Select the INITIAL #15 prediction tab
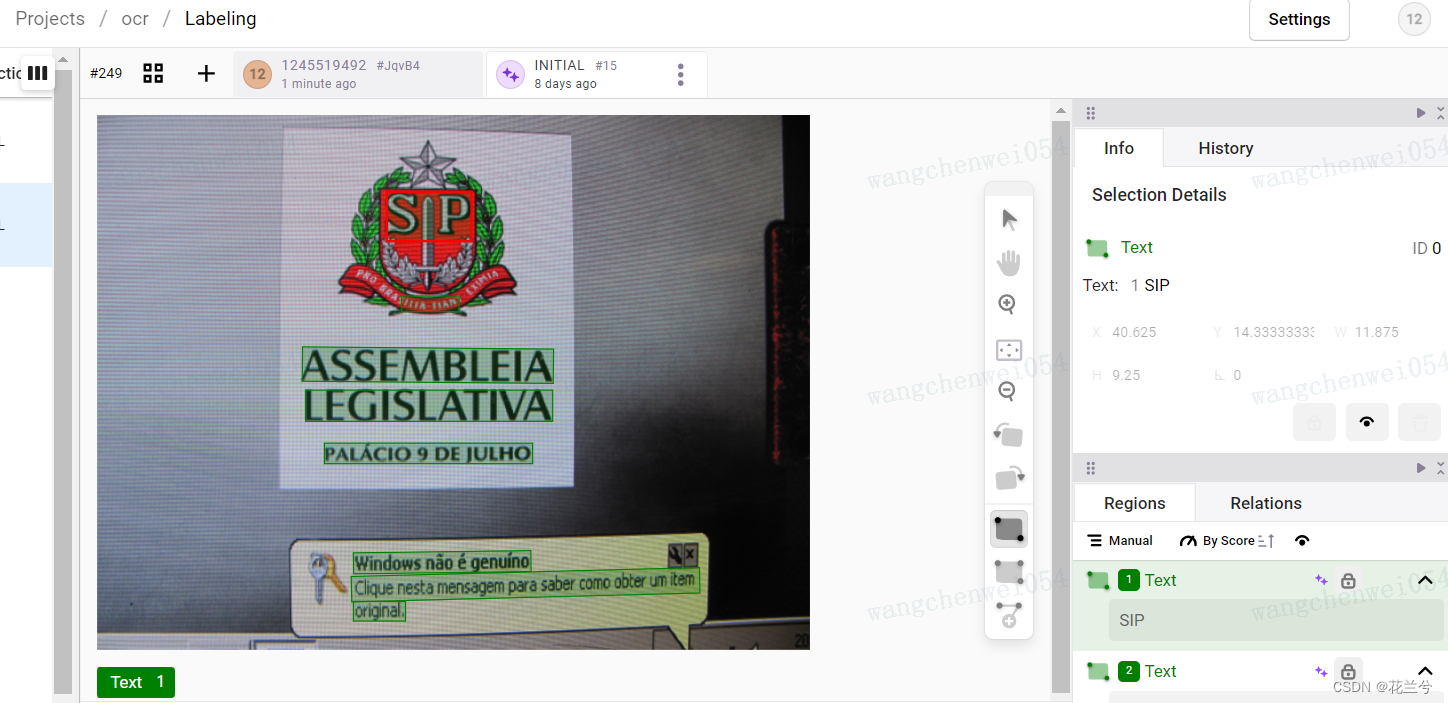The image size is (1448, 703). (597, 74)
